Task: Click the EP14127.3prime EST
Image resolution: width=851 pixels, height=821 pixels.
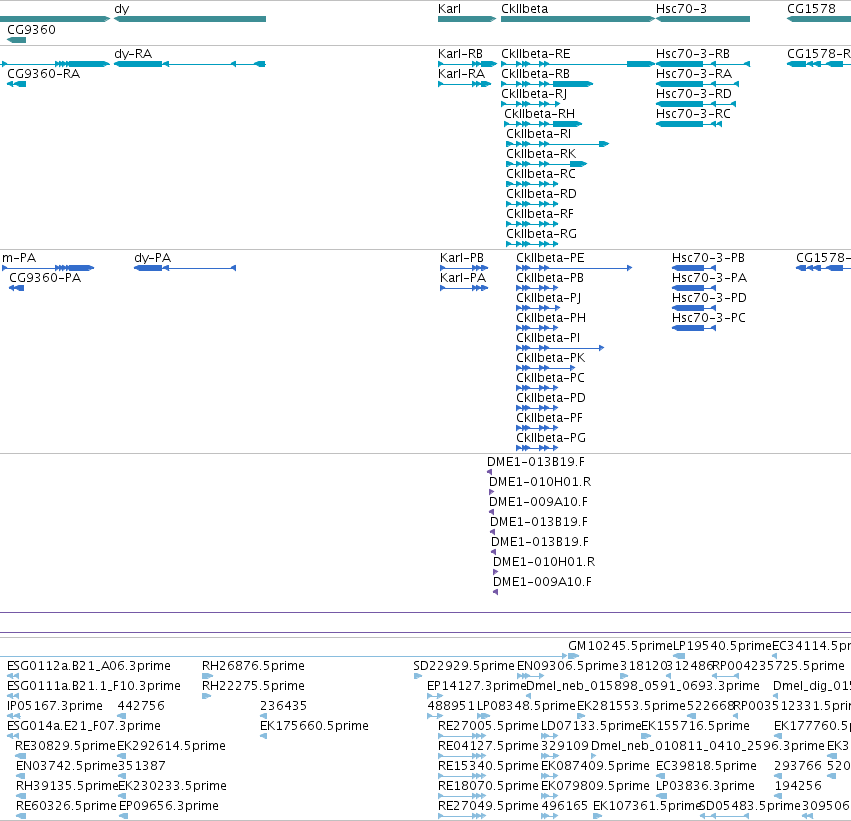Action: click(x=477, y=686)
